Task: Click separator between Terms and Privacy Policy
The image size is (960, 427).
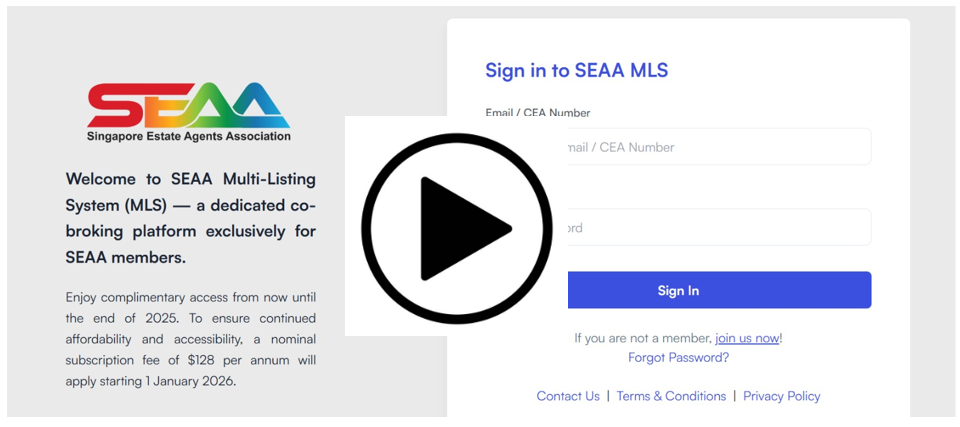Action: [735, 396]
